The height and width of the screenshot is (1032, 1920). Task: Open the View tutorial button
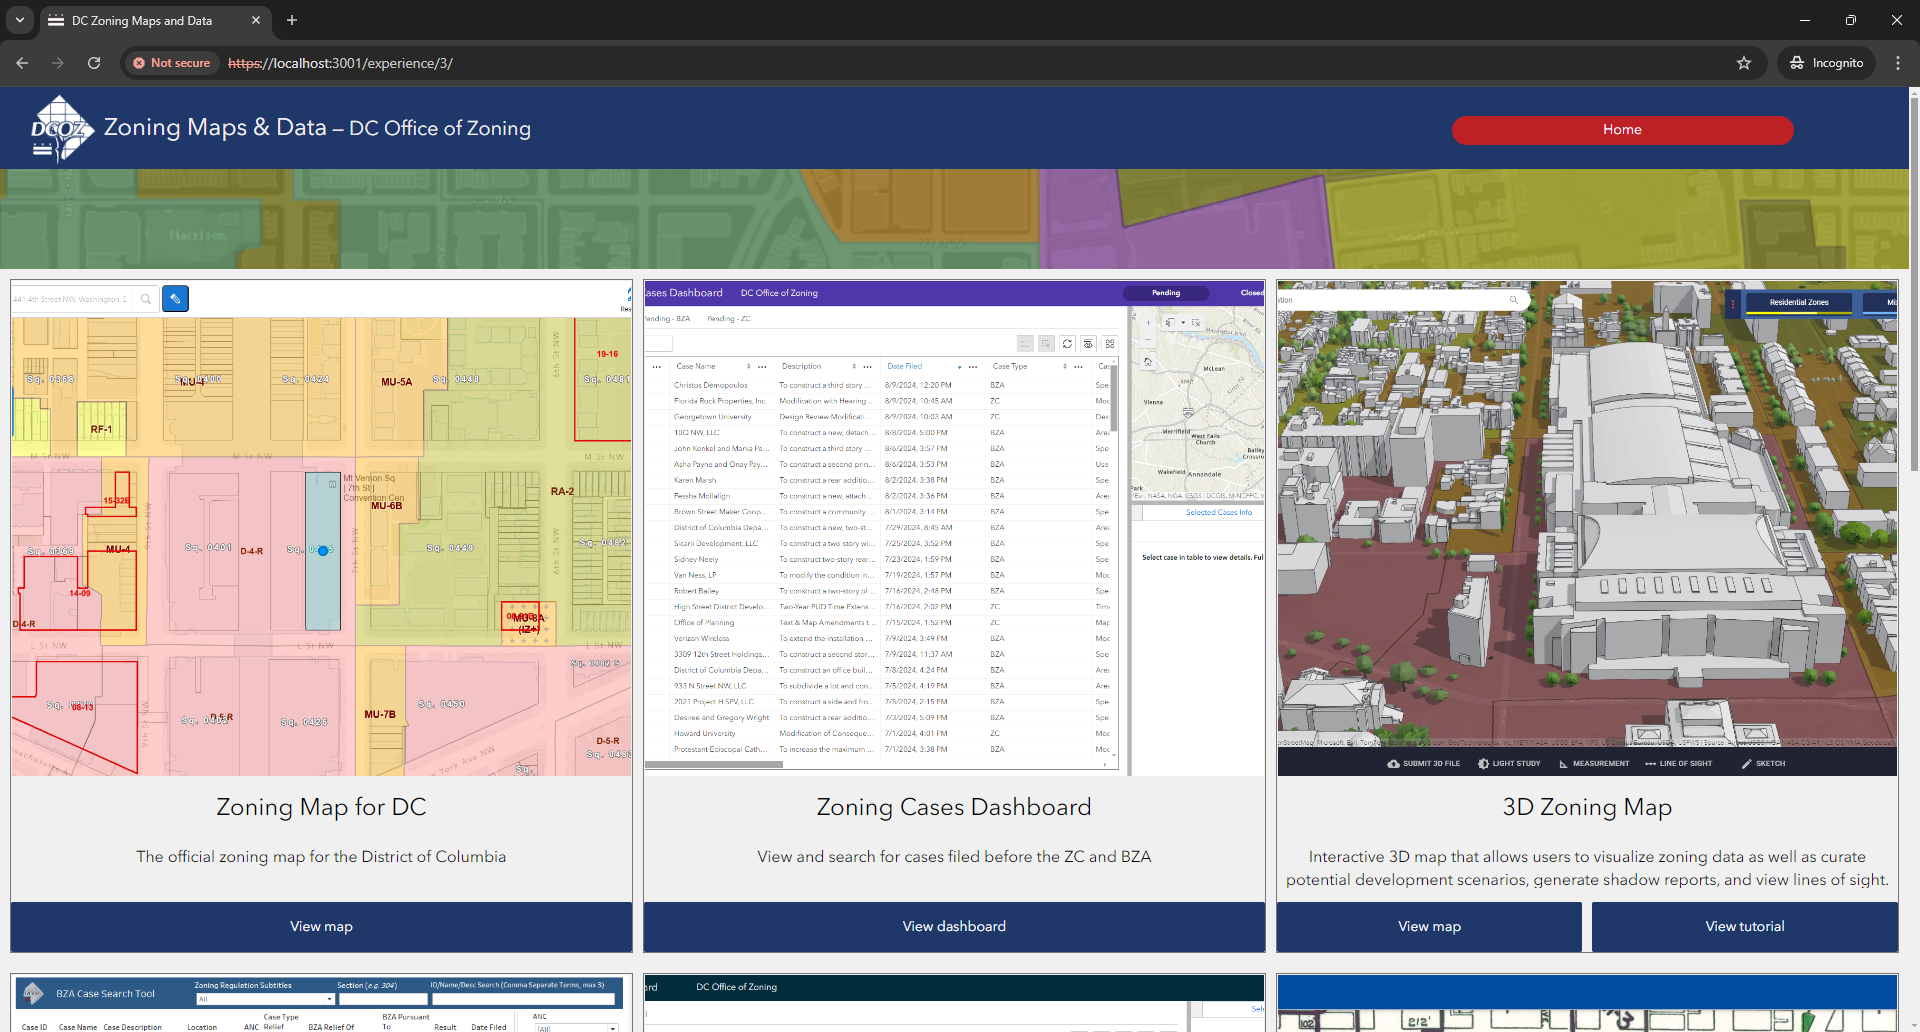[1744, 927]
